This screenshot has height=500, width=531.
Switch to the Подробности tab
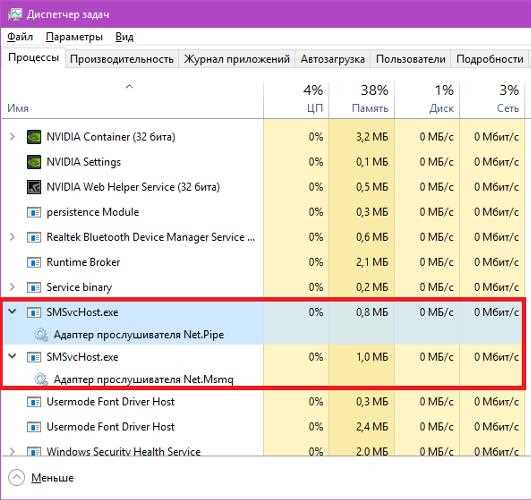point(490,59)
